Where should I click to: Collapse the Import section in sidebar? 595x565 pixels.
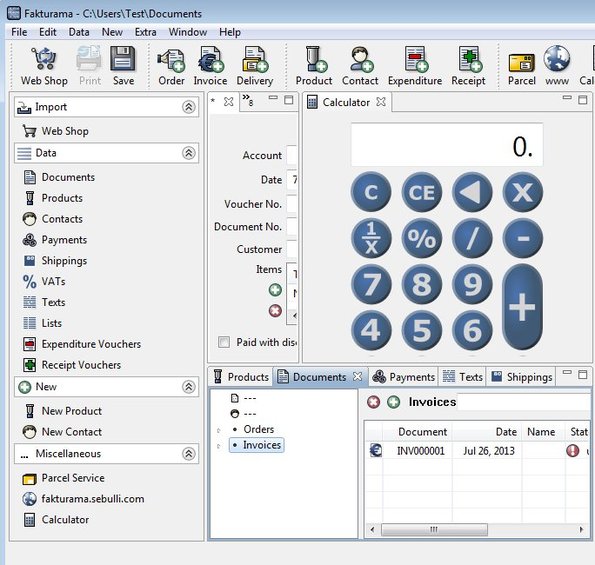[x=189, y=107]
